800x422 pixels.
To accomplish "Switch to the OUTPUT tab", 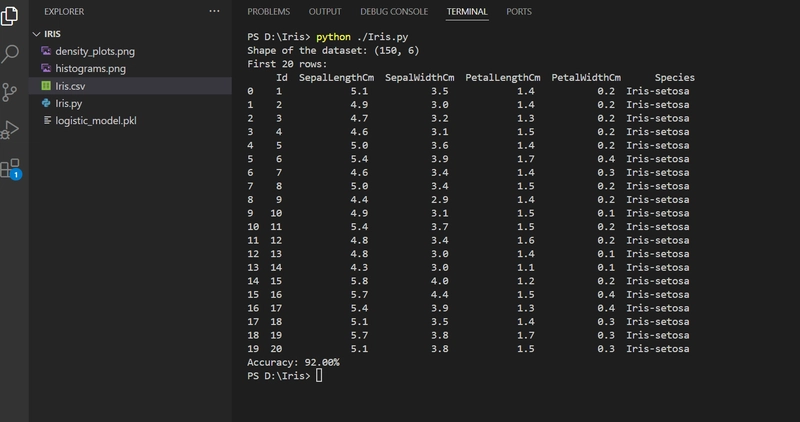I will (x=325, y=12).
